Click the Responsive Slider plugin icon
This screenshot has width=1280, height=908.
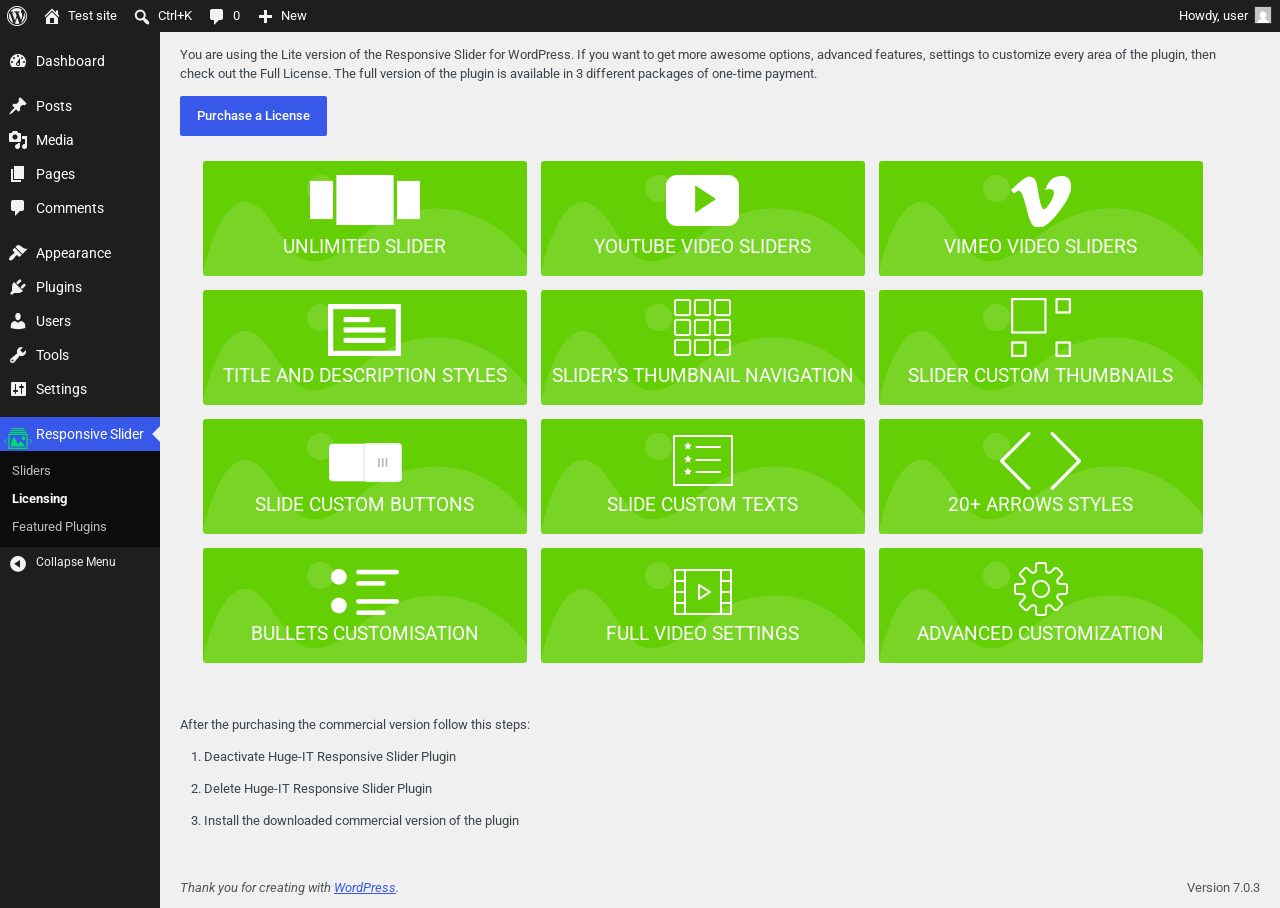tap(18, 437)
